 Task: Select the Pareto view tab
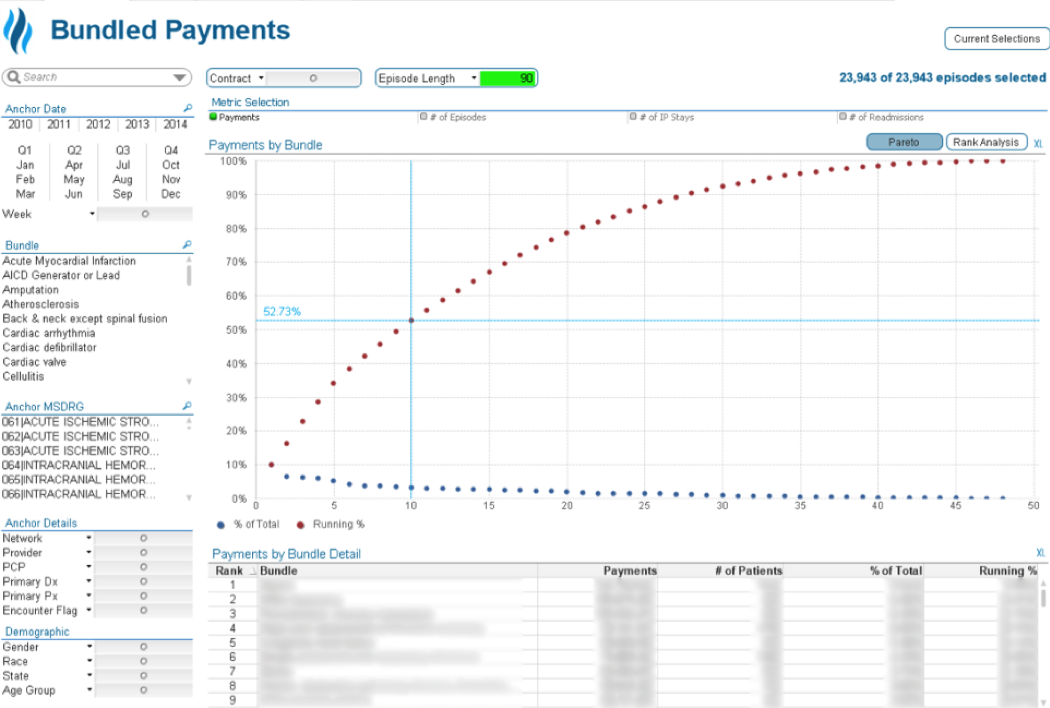tap(904, 142)
